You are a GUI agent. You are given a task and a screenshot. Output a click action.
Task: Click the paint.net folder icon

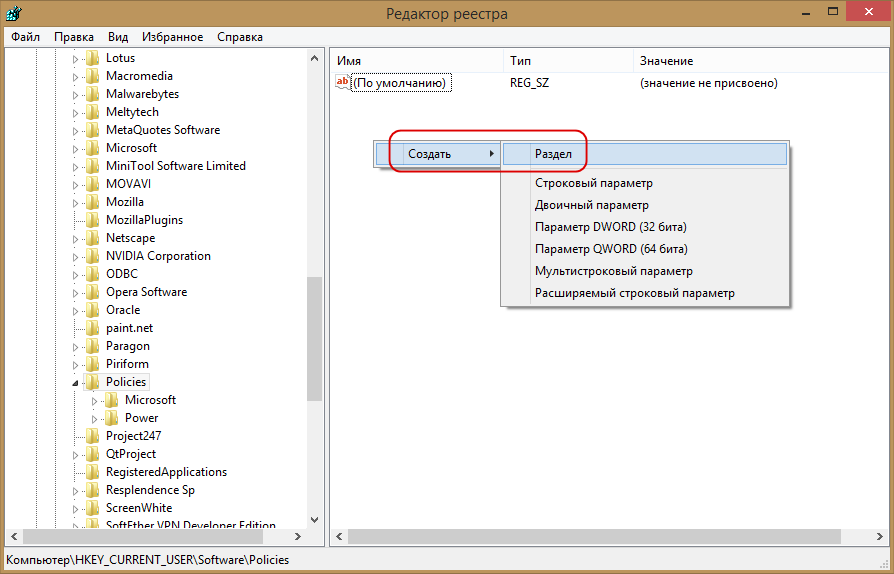pos(92,328)
